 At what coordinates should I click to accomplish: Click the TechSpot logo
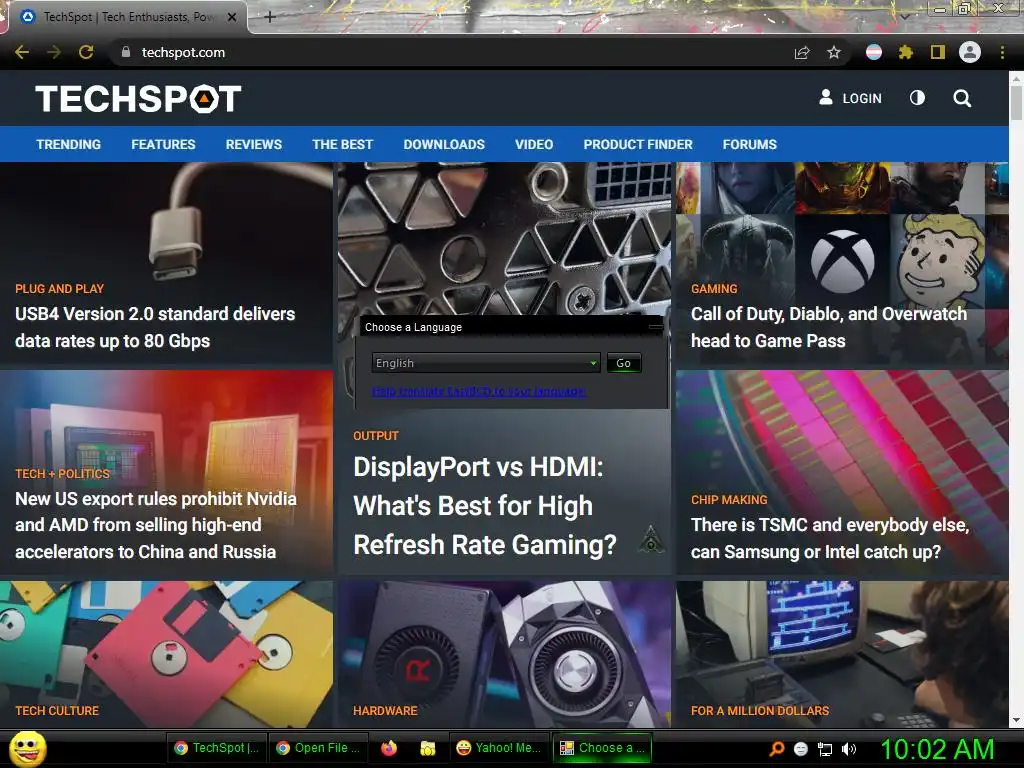138,99
